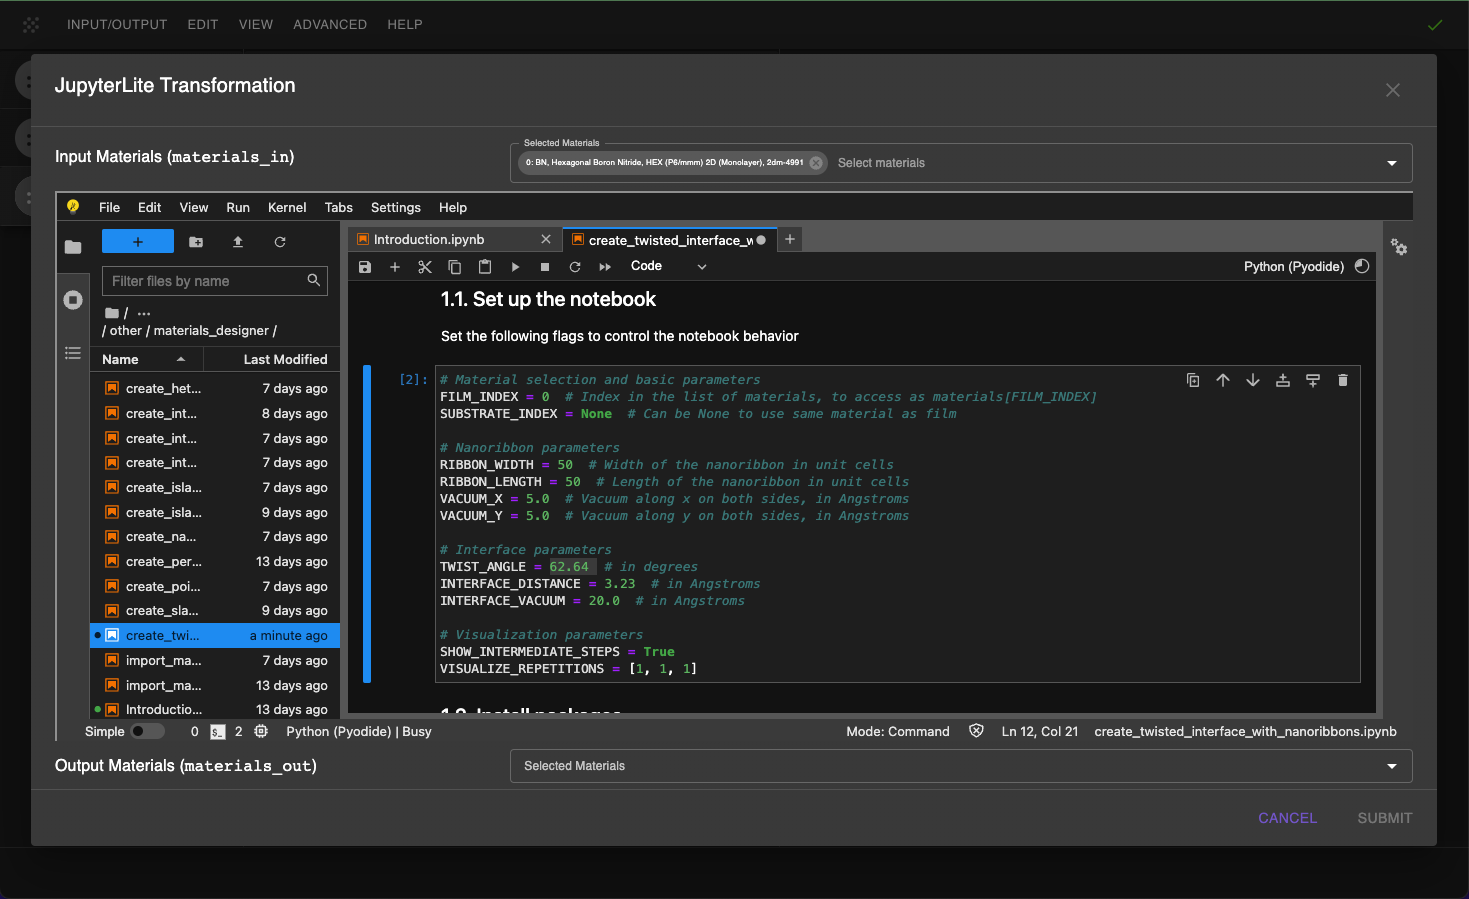Open the property inspector gear icon

tap(1399, 247)
